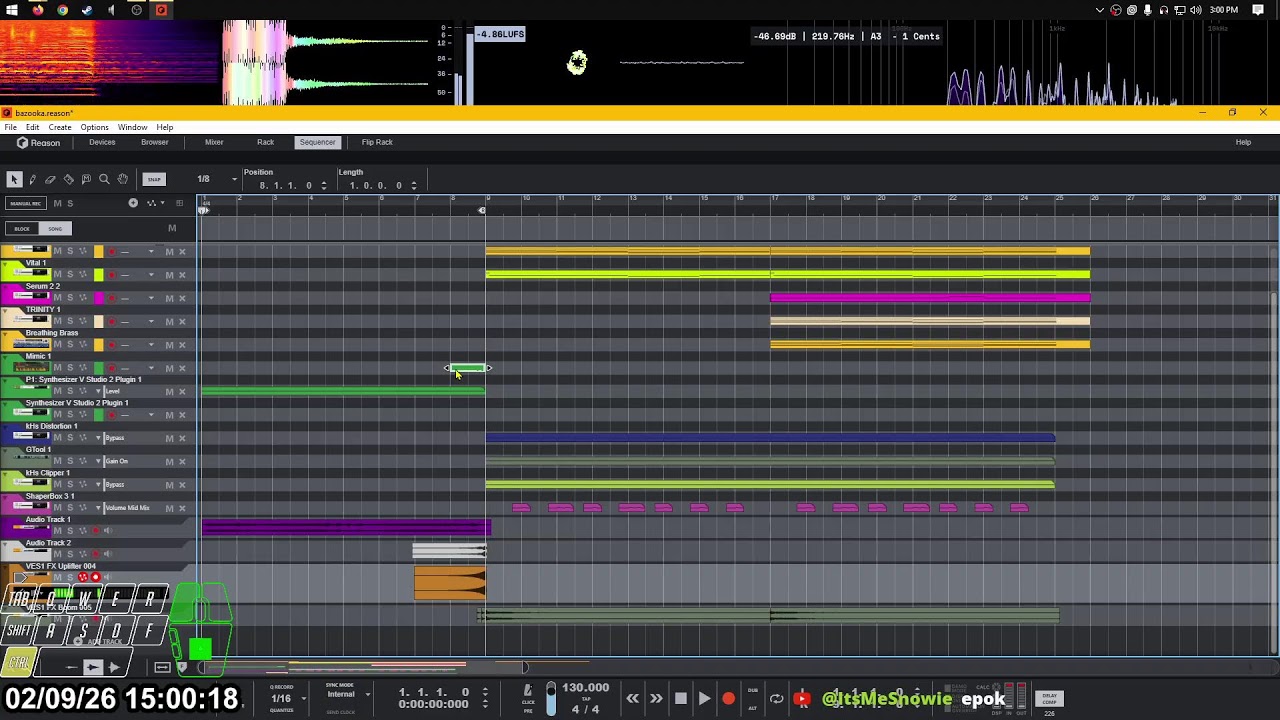Click the Help button at toolbar right
1280x720 pixels.
click(x=1243, y=142)
